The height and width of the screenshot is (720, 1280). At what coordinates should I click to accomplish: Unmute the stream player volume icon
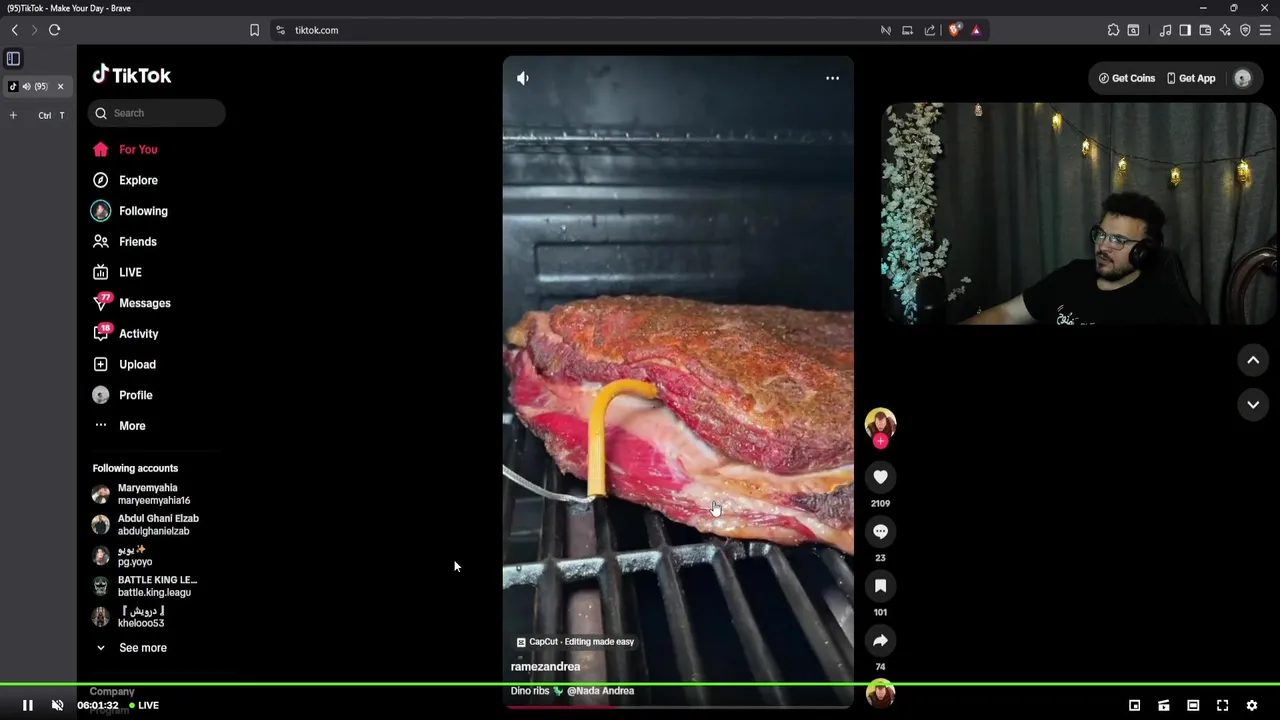click(57, 705)
